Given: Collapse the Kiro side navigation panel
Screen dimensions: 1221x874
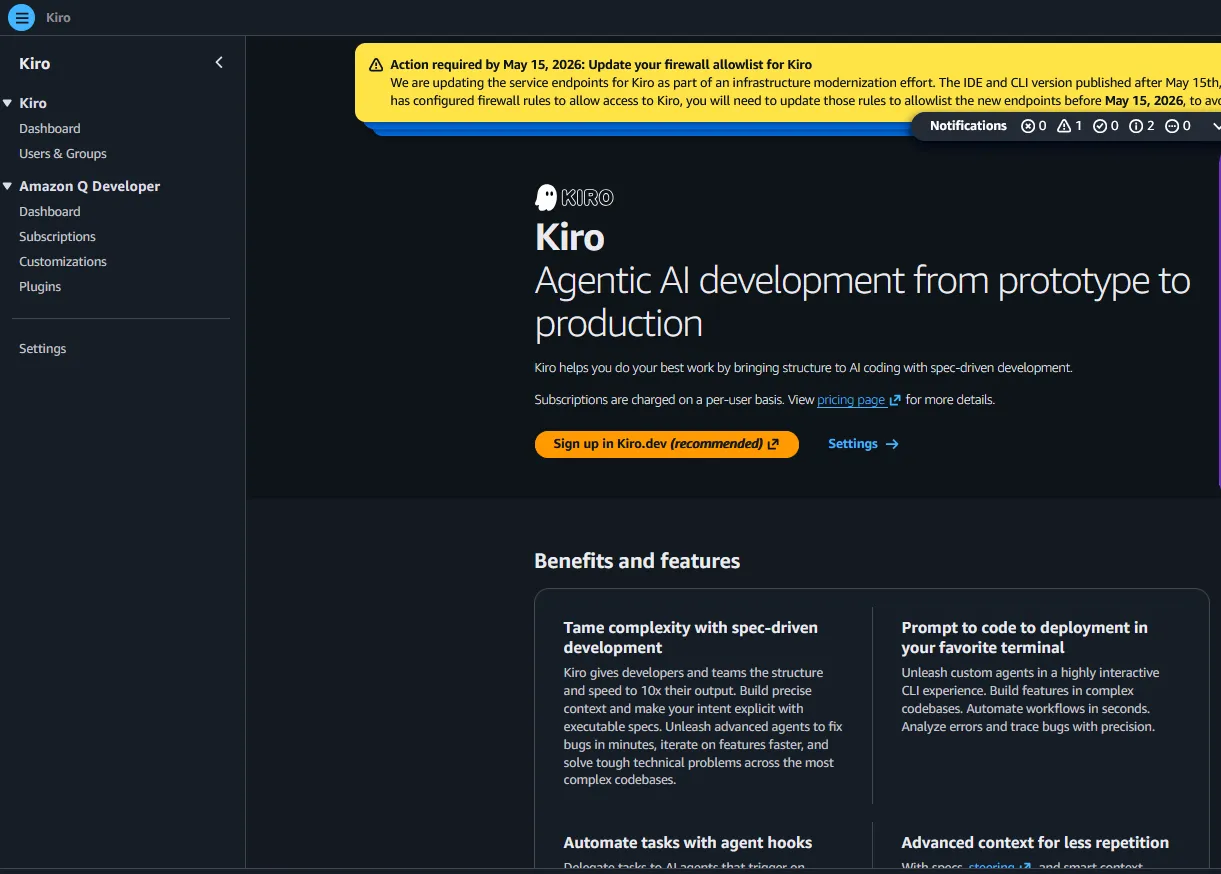Looking at the screenshot, I should [219, 63].
